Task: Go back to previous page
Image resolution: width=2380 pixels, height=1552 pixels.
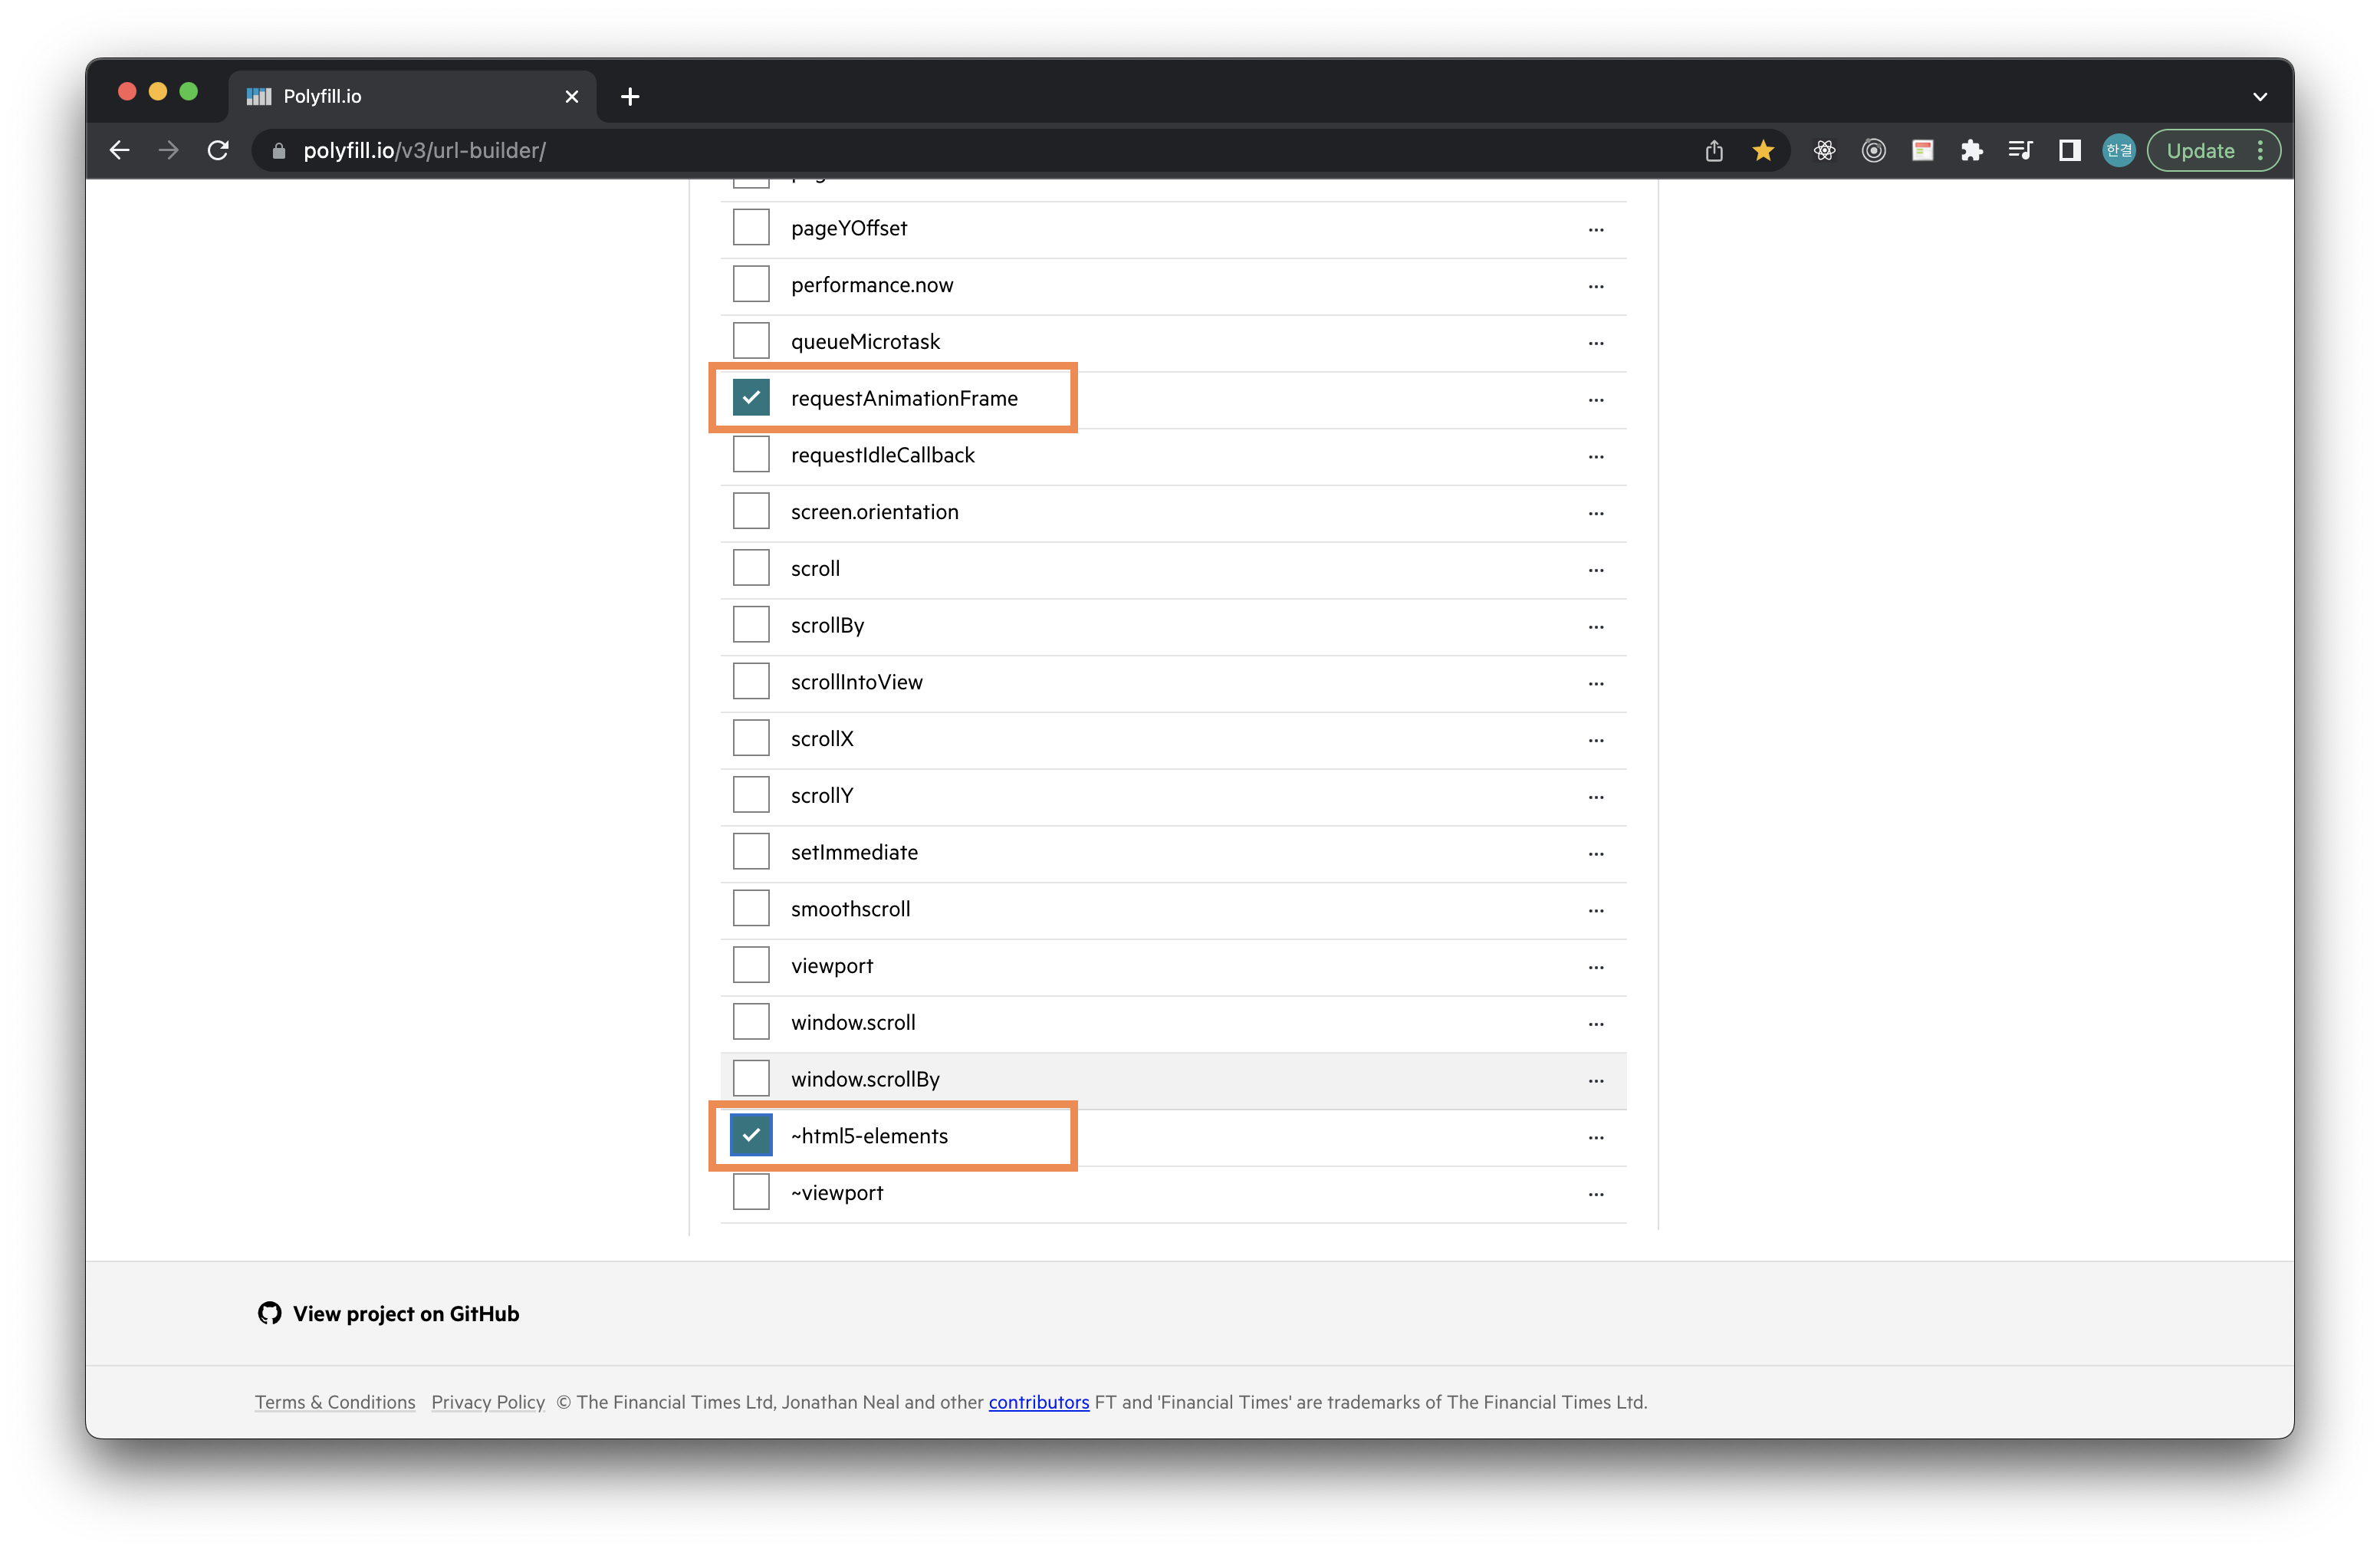Action: (120, 150)
